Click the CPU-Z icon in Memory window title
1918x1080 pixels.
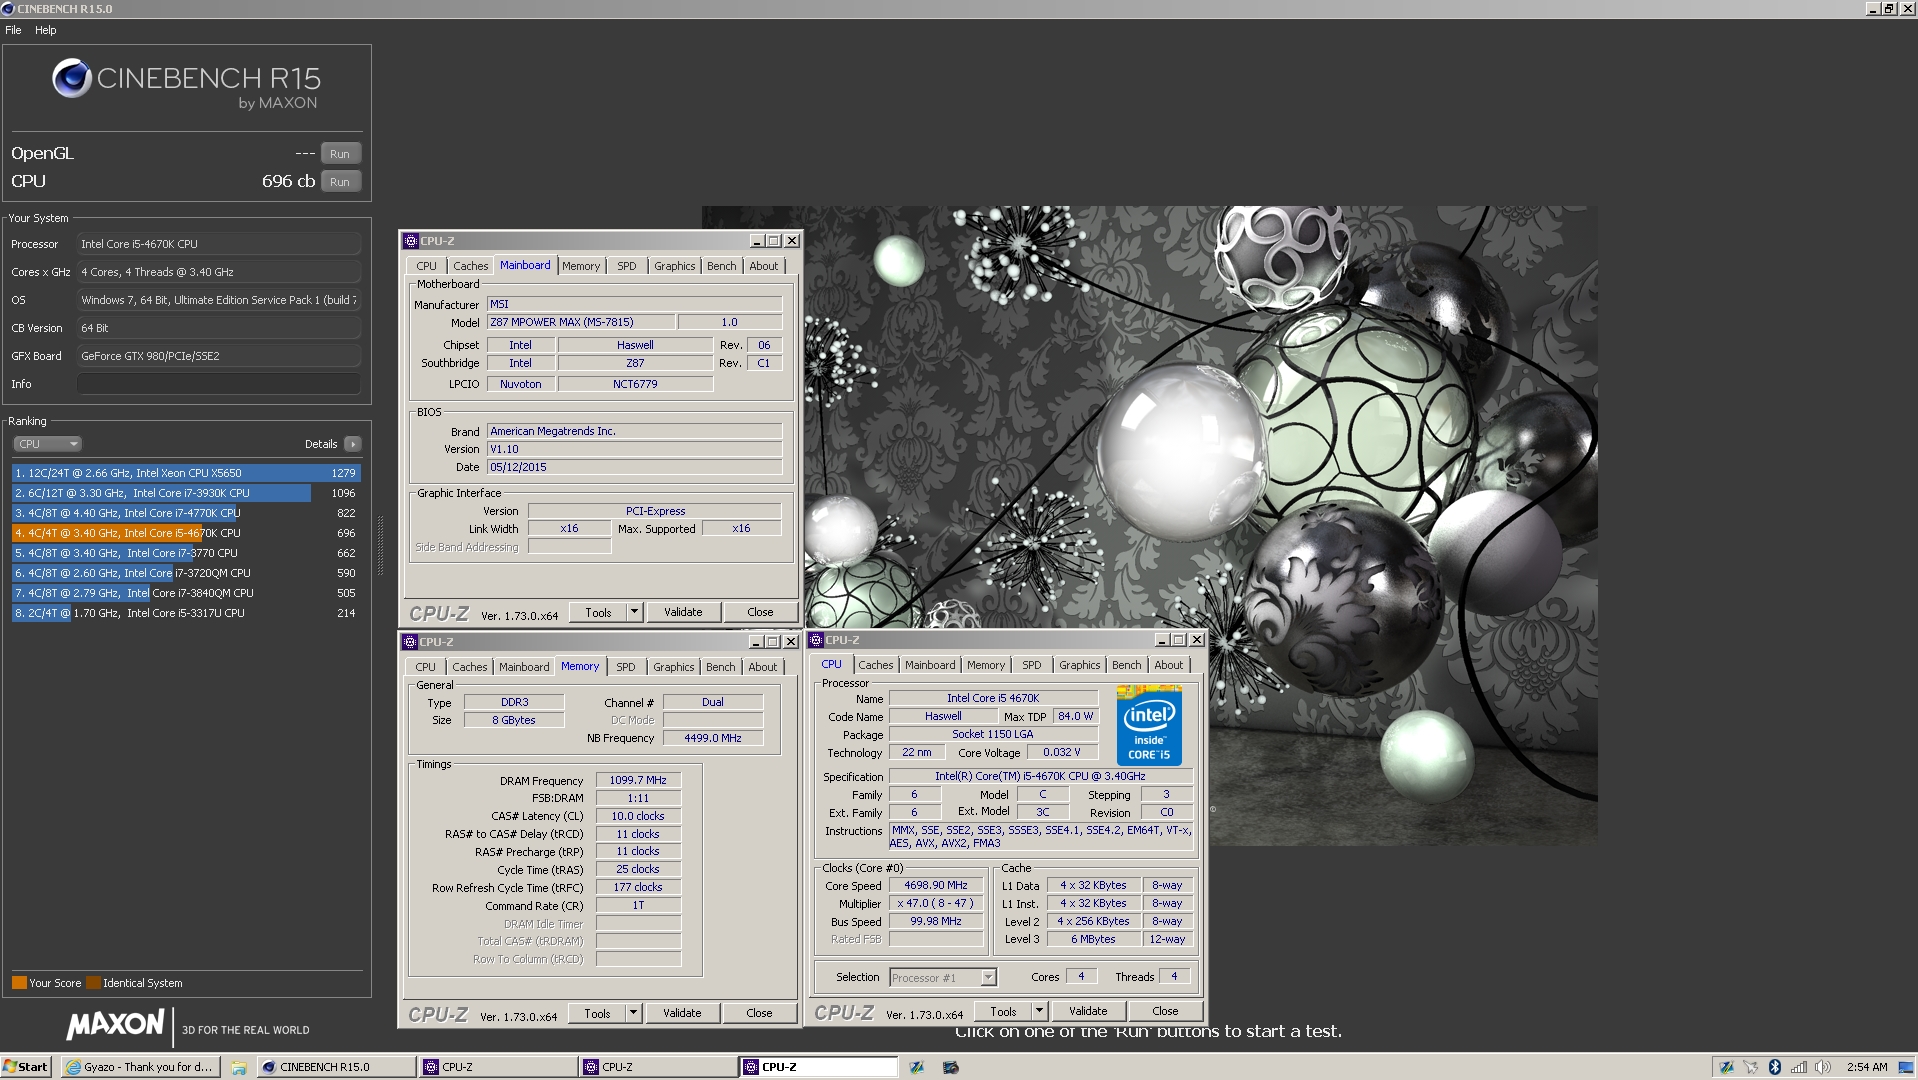410,642
